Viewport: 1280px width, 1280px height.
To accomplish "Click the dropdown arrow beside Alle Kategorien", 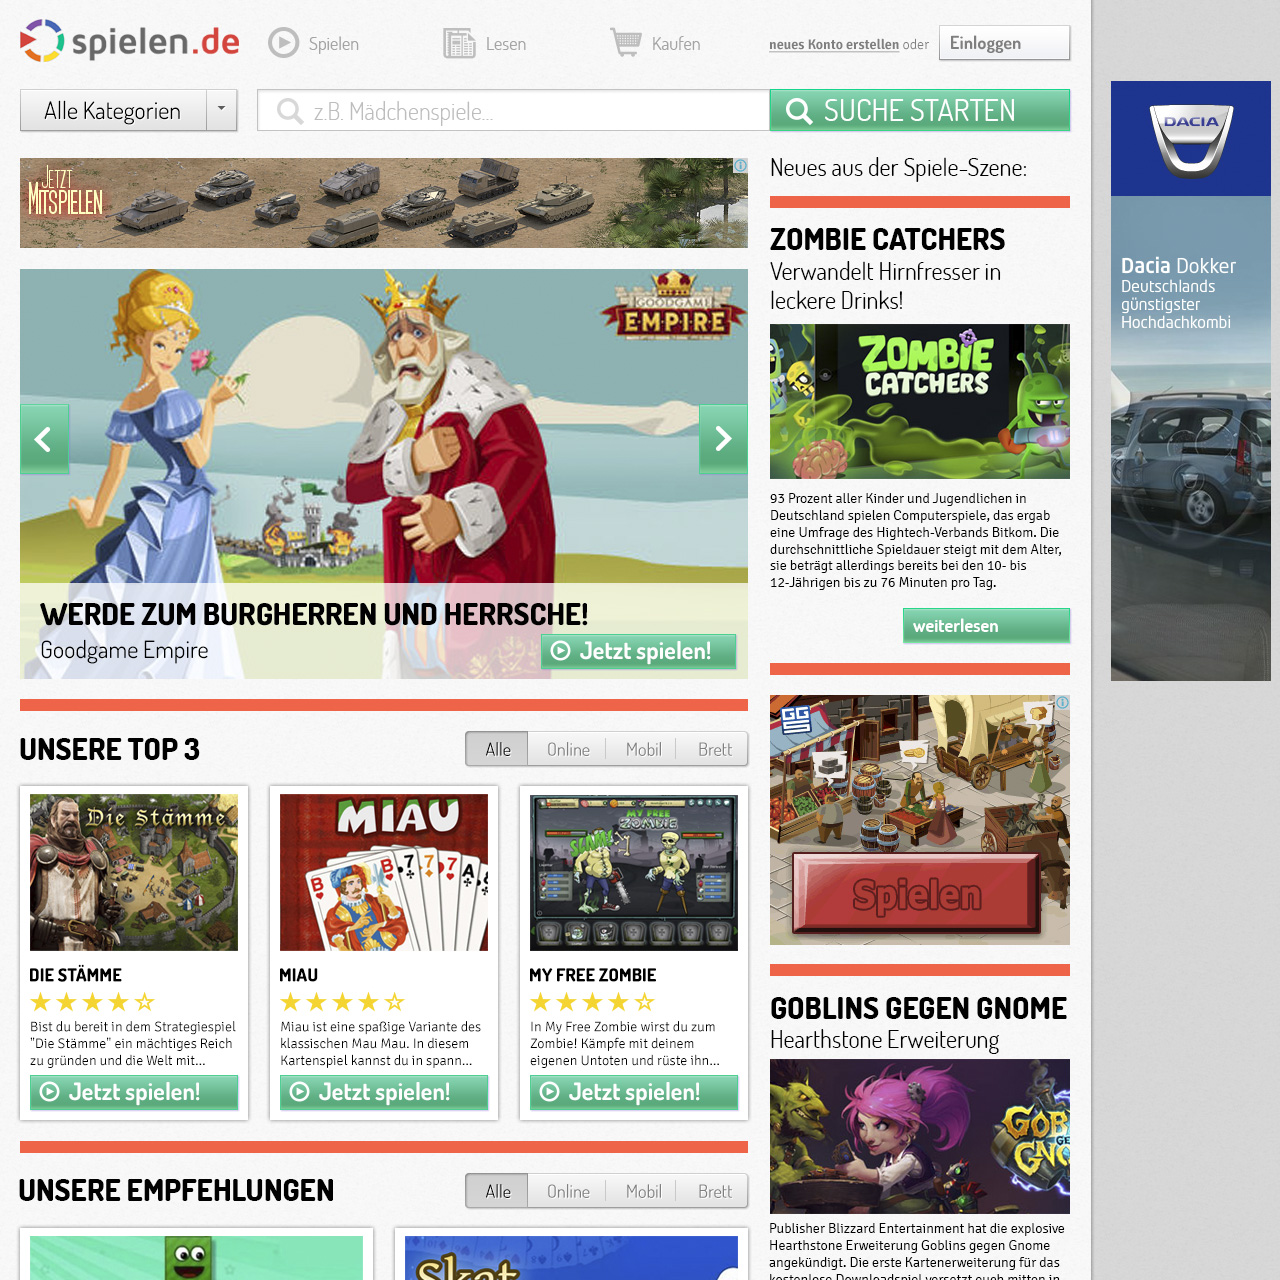I will pos(221,109).
